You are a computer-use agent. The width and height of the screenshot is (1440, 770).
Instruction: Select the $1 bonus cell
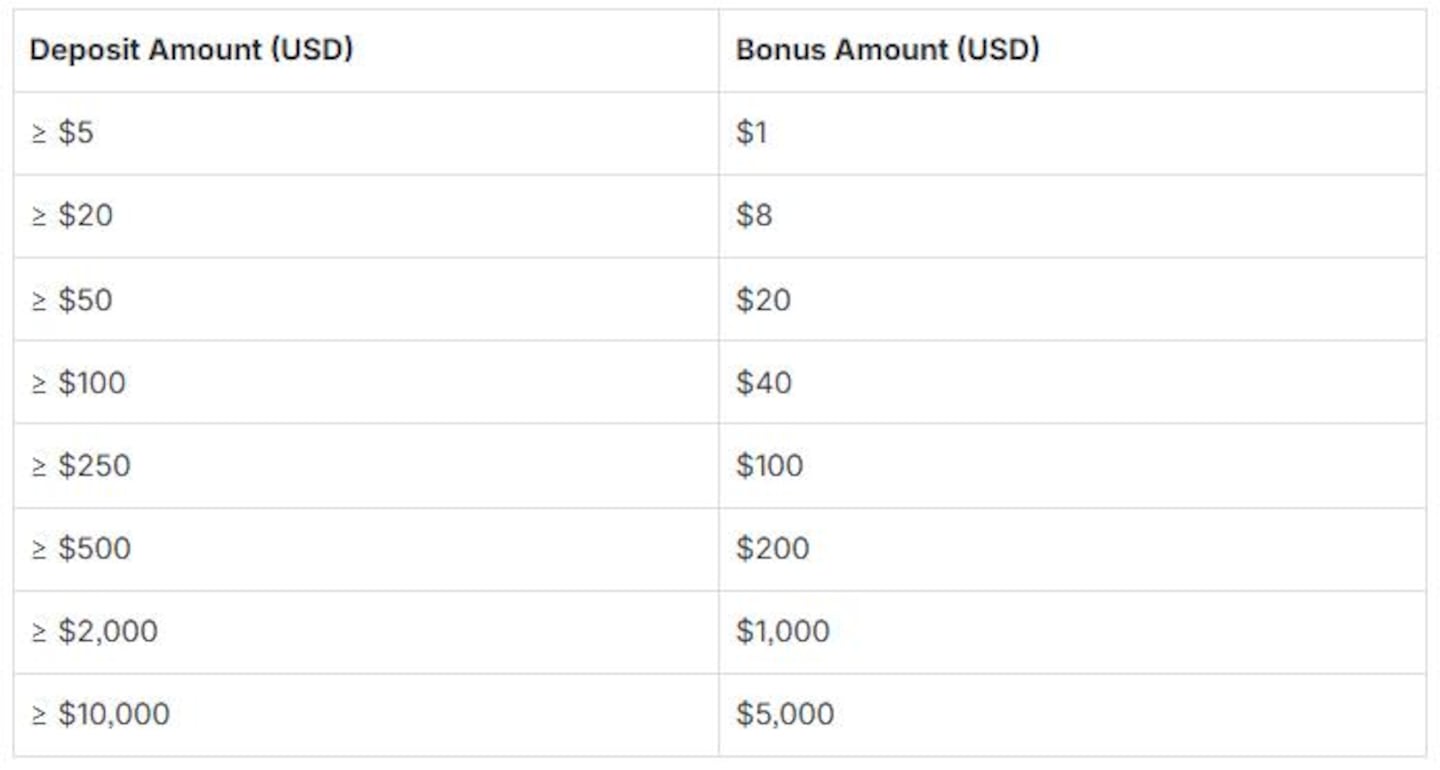(752, 133)
